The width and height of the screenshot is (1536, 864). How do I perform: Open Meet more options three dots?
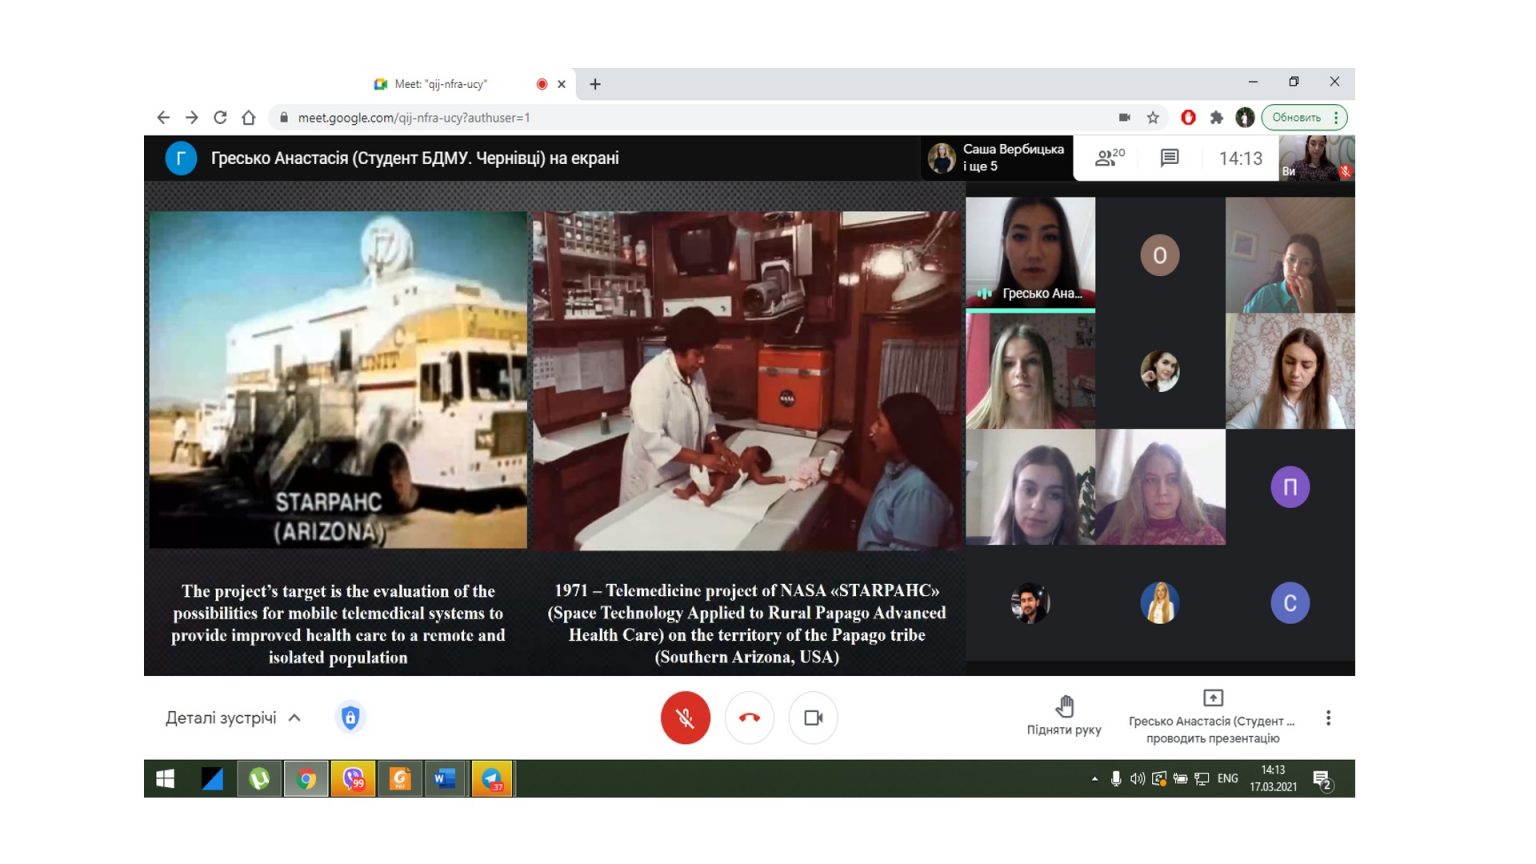pos(1328,718)
